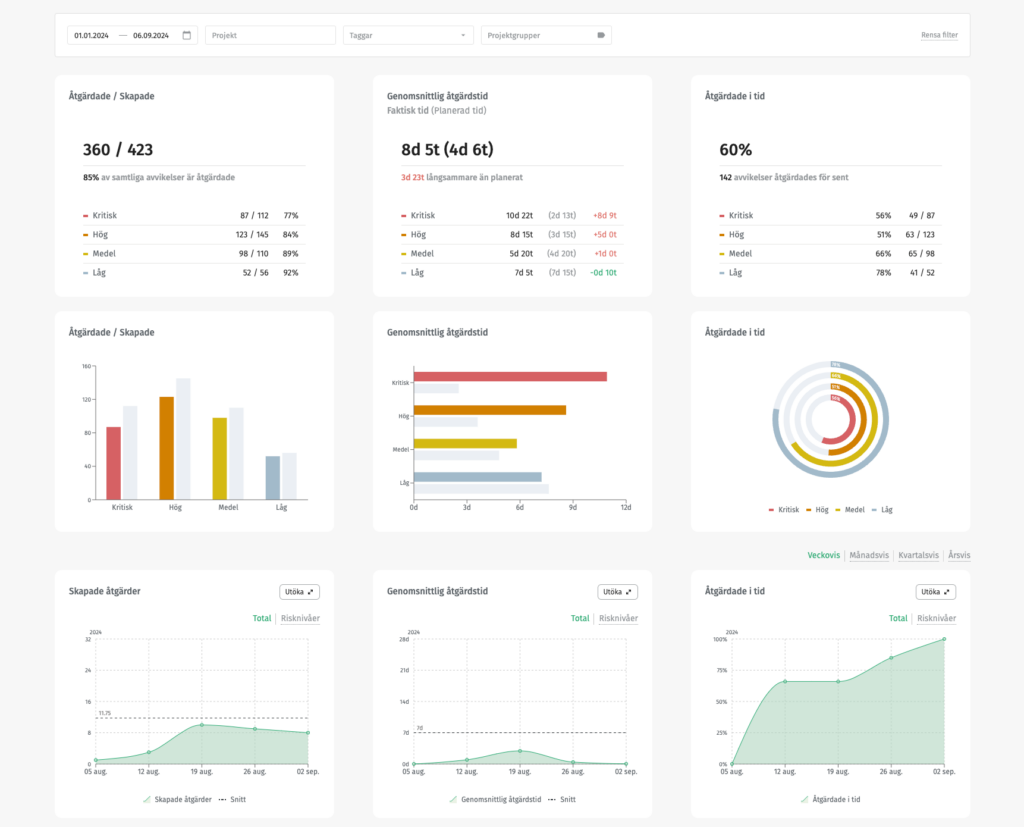The image size is (1024, 827).
Task: Click the tag icon in Projektgrupper field
Action: point(600,35)
